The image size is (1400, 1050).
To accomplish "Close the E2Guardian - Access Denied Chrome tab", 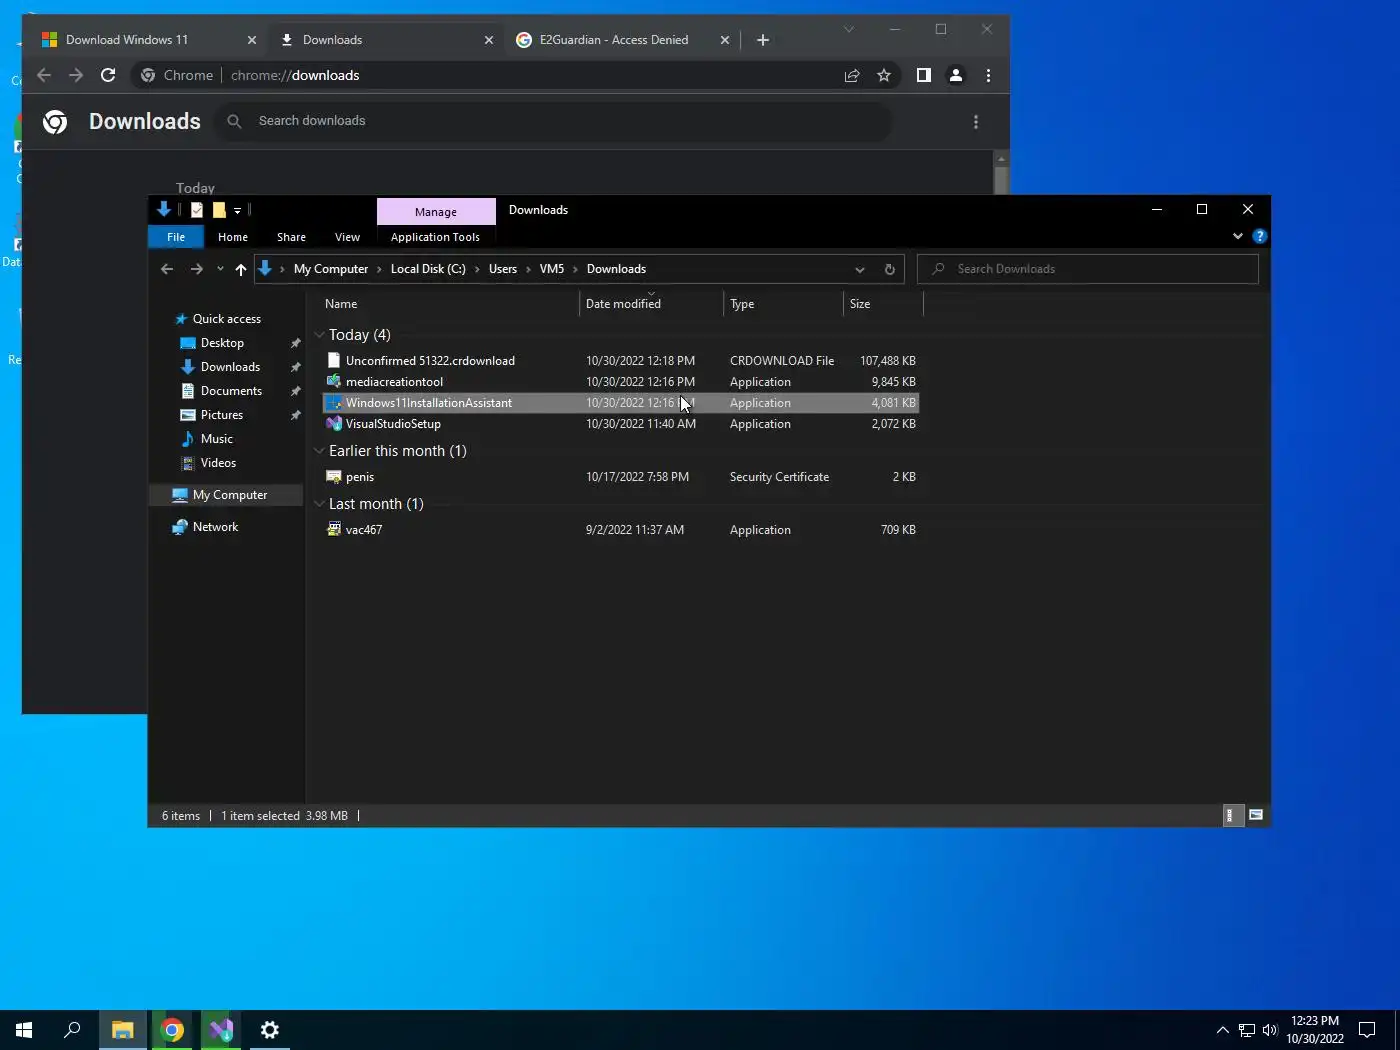I will 725,40.
